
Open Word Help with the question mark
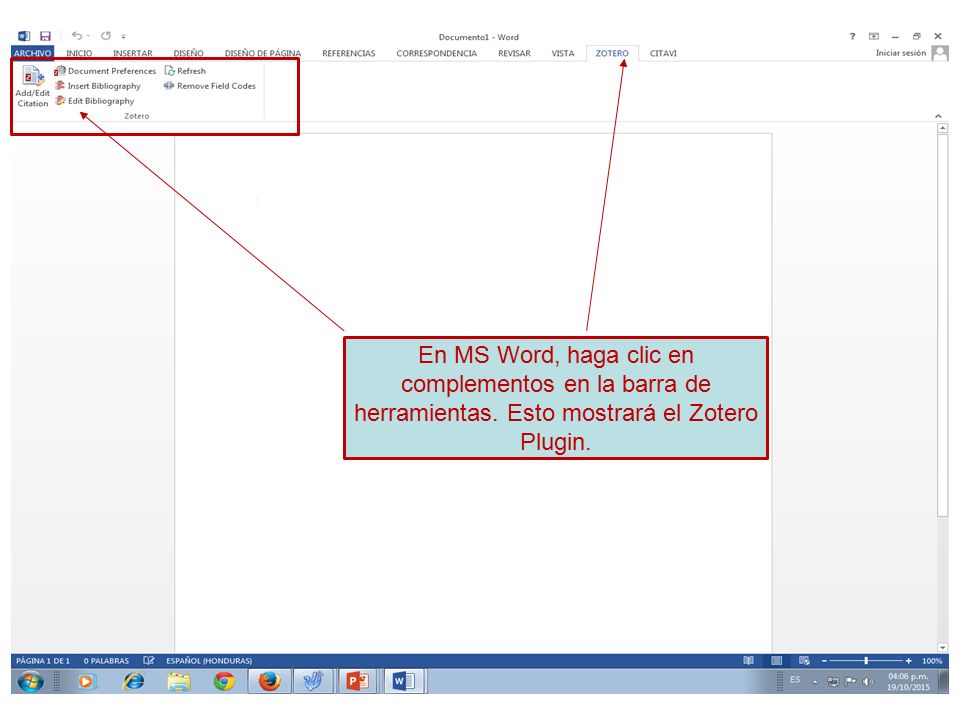point(852,36)
